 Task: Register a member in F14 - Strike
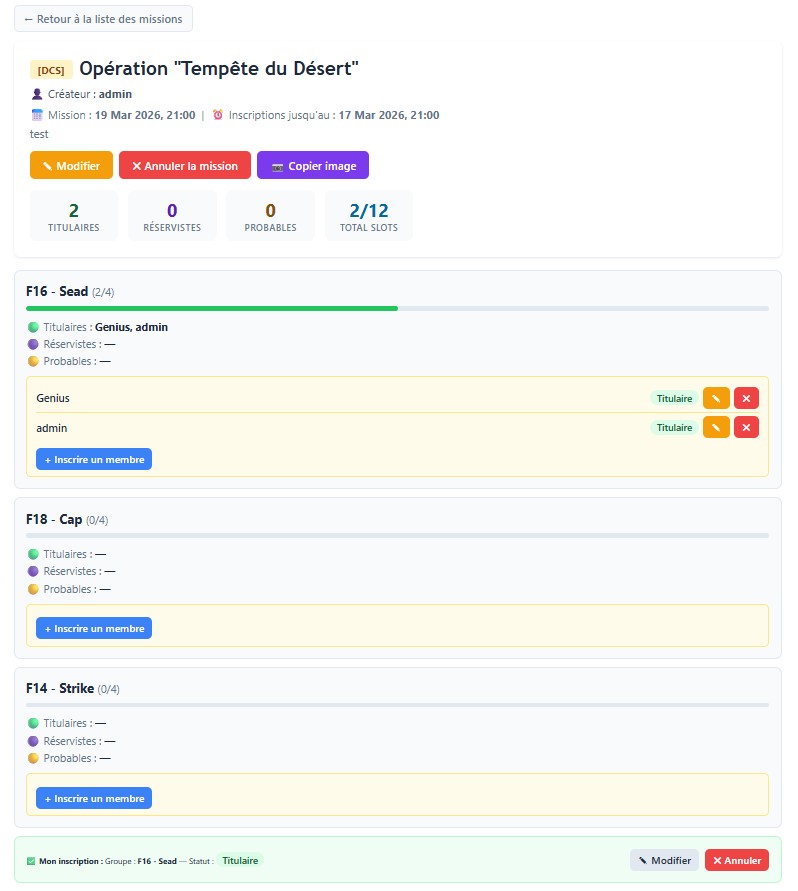click(94, 798)
